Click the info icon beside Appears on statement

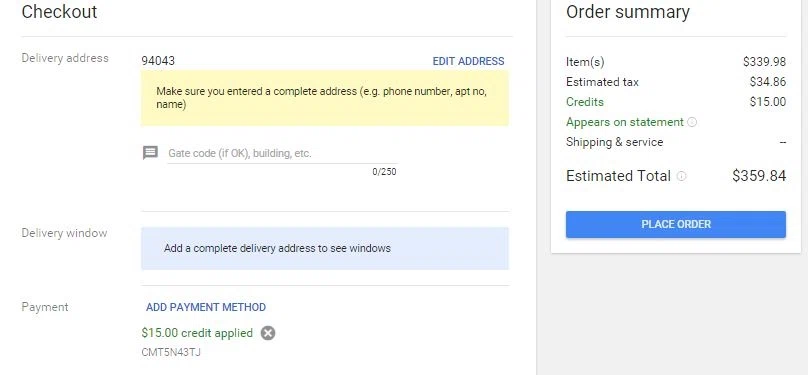point(692,123)
